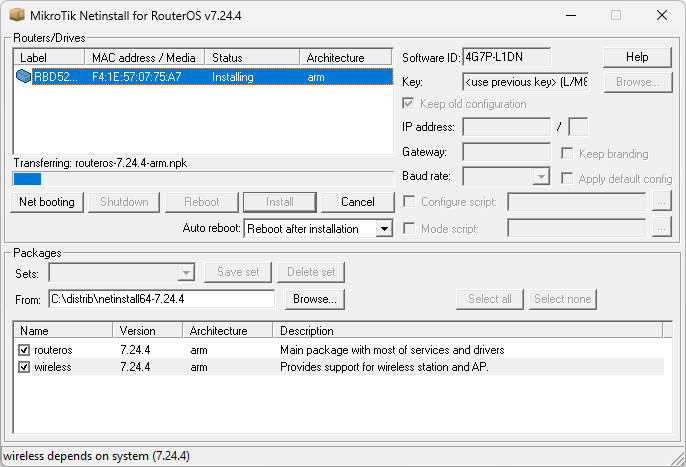
Task: Cancel the running installation
Action: [x=358, y=202]
